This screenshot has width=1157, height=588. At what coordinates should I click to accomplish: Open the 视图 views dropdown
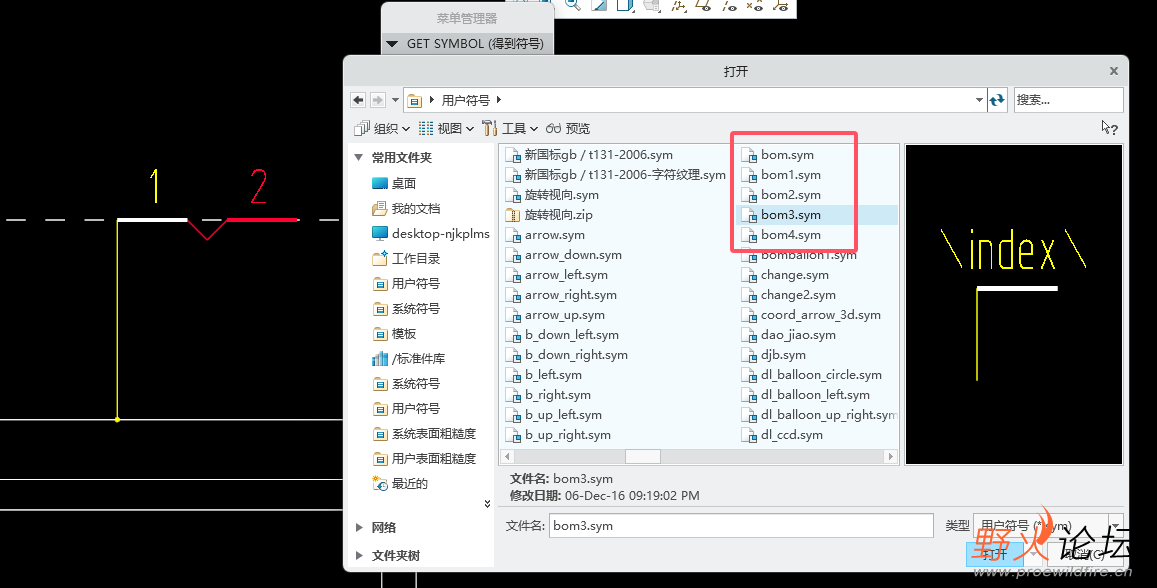coord(446,128)
